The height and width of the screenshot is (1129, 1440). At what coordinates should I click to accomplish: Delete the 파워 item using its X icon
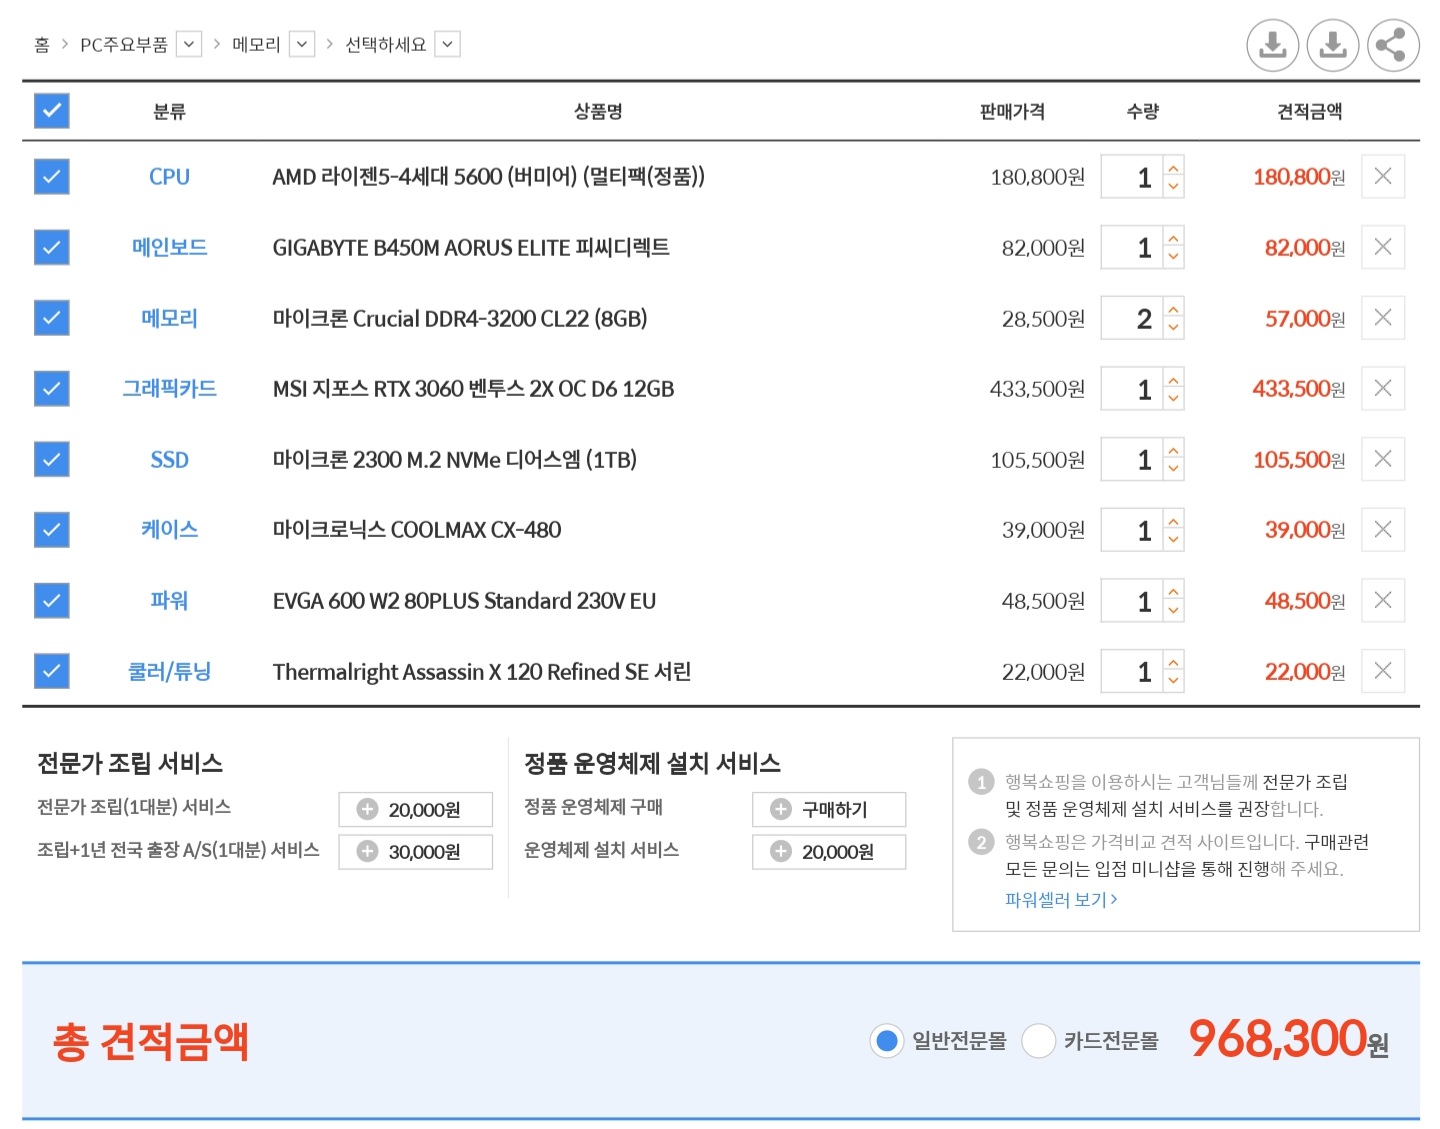[1383, 600]
